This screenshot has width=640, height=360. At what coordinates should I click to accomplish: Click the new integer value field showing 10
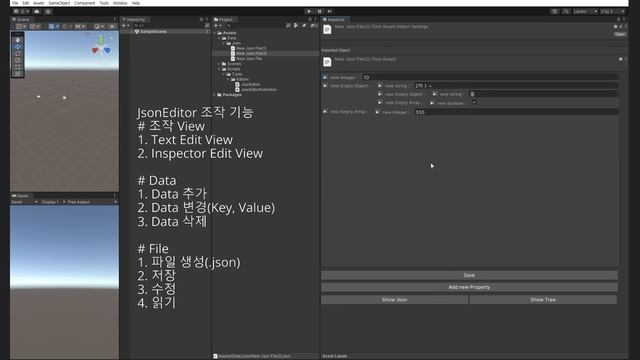[490, 77]
